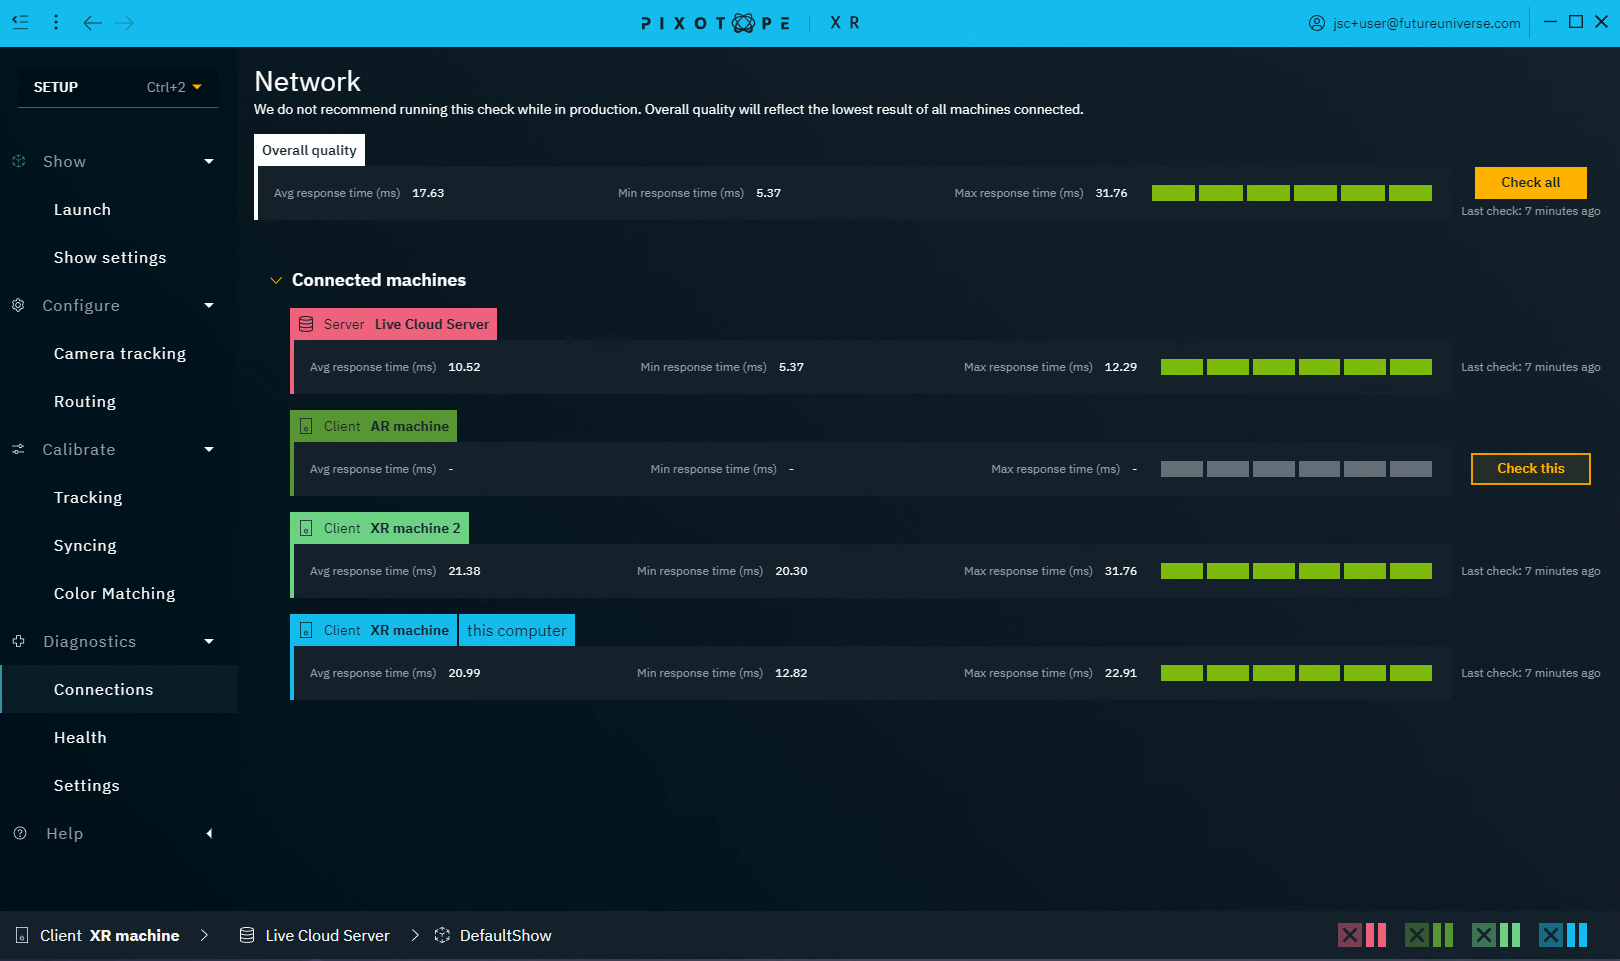Open the three-dot overflow menu
The image size is (1620, 961).
coord(56,22)
